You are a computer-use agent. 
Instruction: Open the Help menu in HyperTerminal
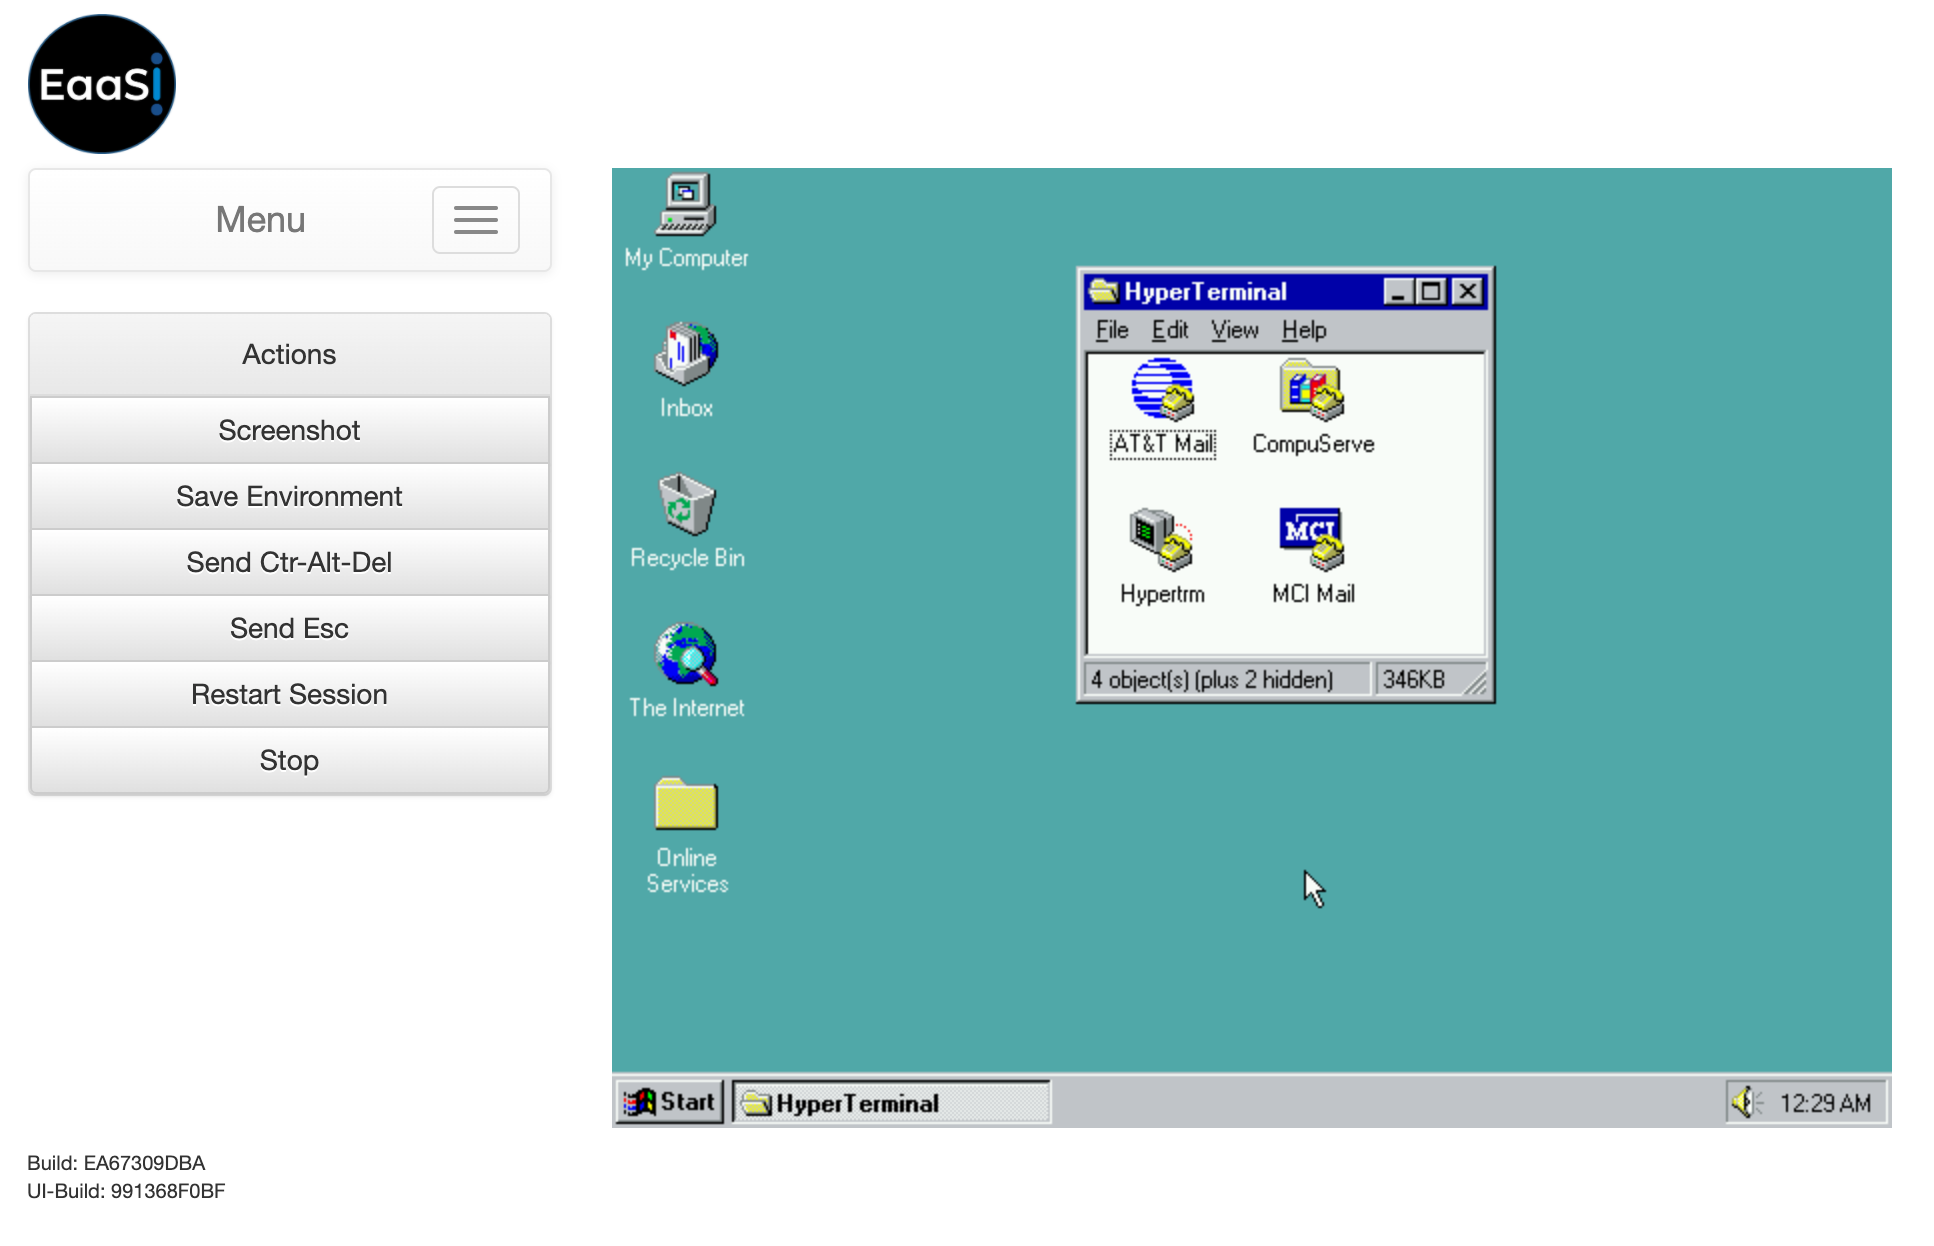[x=1304, y=330]
